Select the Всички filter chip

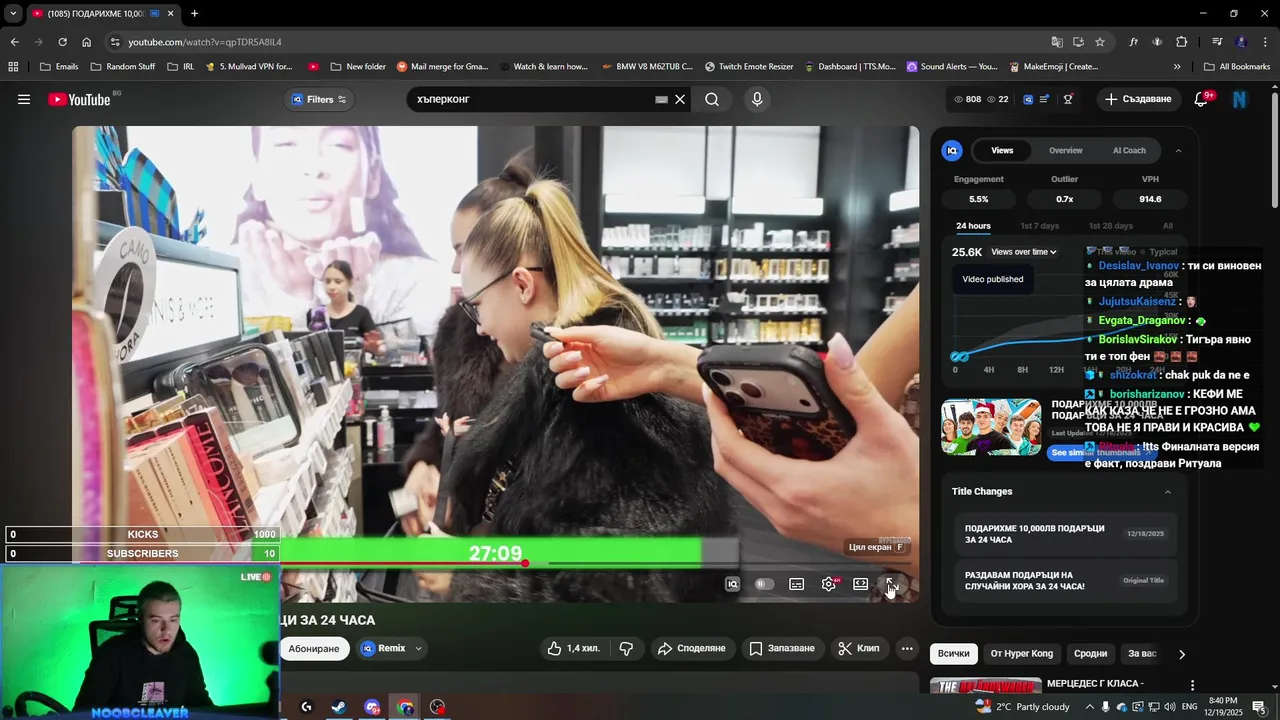pos(953,653)
